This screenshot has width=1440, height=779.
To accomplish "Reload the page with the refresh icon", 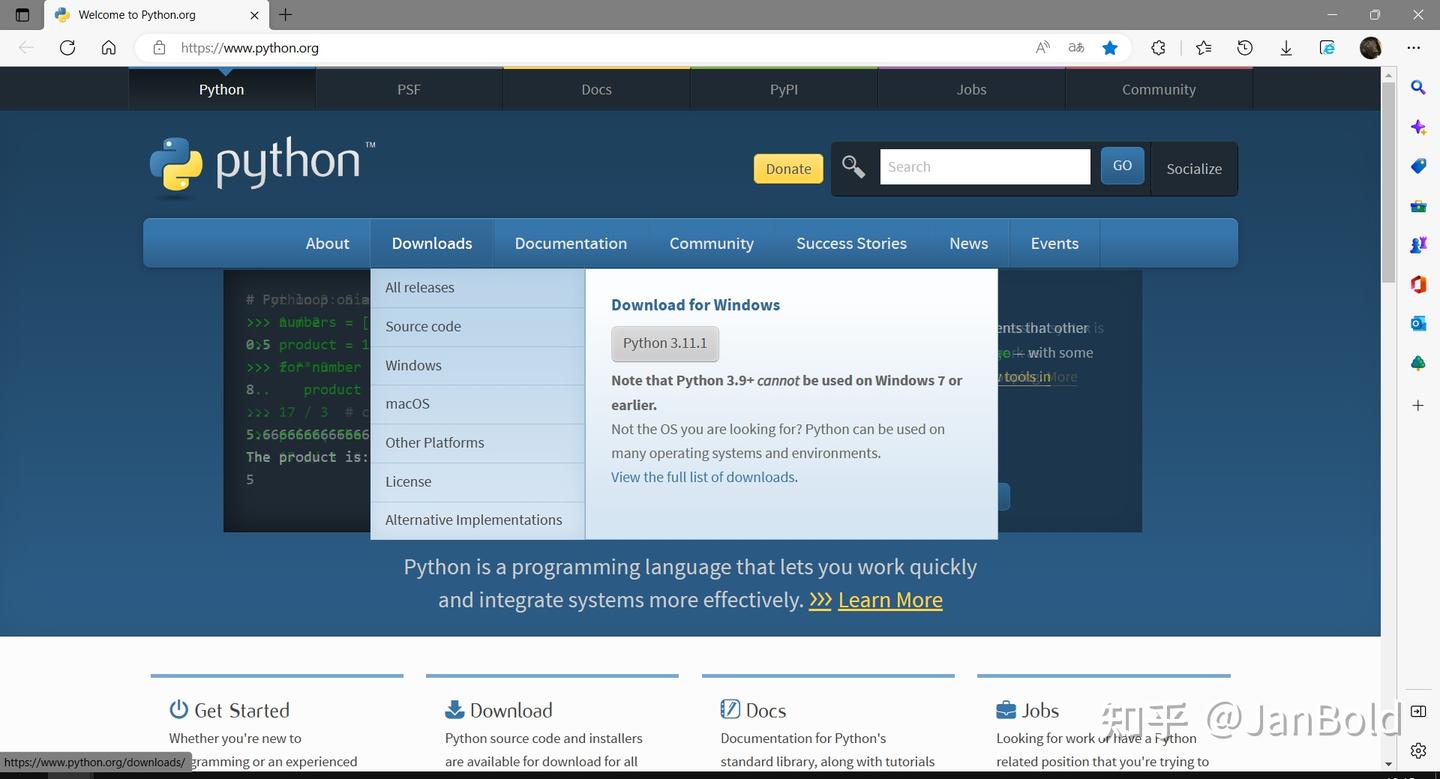I will click(67, 47).
